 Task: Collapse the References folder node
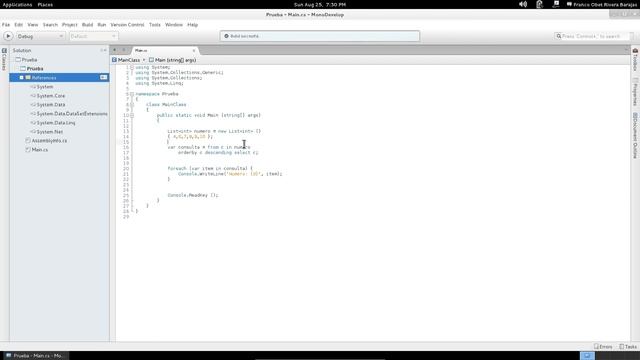point(22,78)
